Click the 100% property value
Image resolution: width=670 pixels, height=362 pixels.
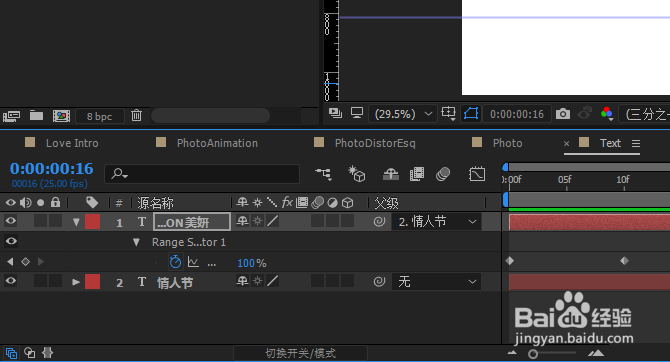[x=252, y=263]
